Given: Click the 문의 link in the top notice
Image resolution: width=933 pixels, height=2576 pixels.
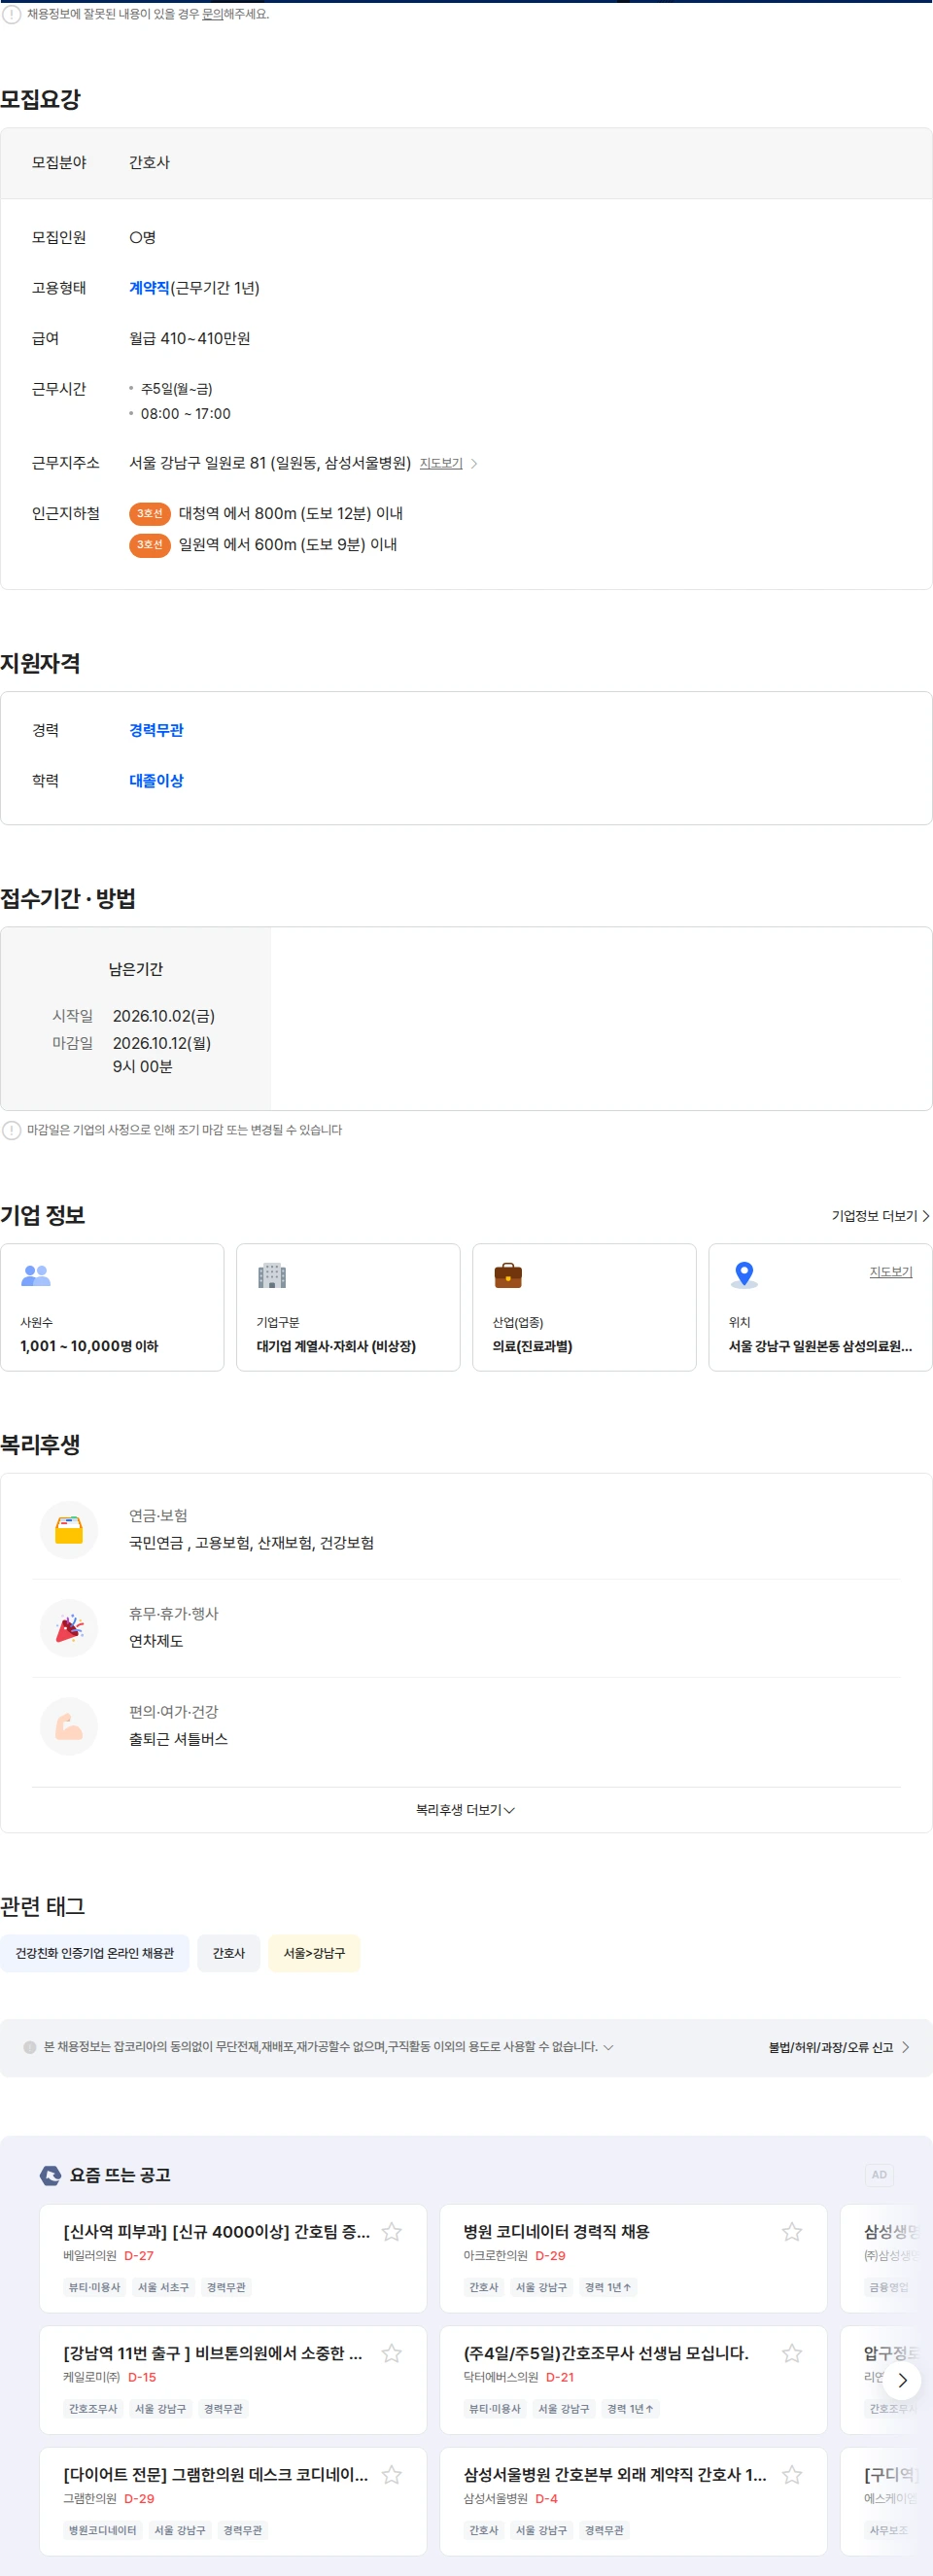Looking at the screenshot, I should coord(212,14).
